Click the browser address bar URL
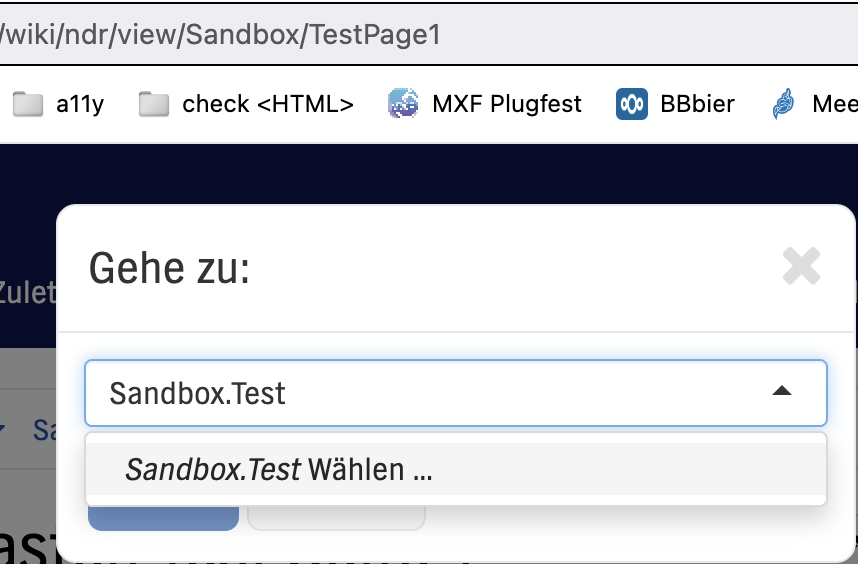The height and width of the screenshot is (564, 858). click(220, 35)
